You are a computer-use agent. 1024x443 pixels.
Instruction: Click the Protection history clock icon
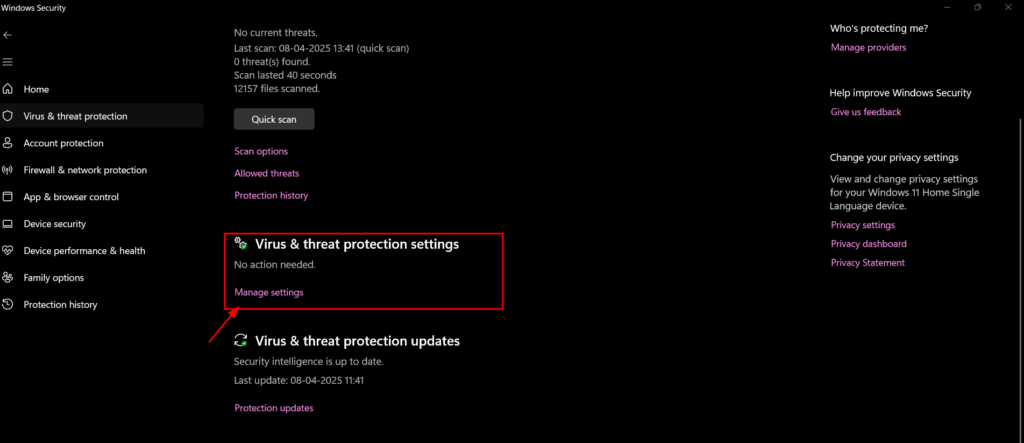pos(8,304)
